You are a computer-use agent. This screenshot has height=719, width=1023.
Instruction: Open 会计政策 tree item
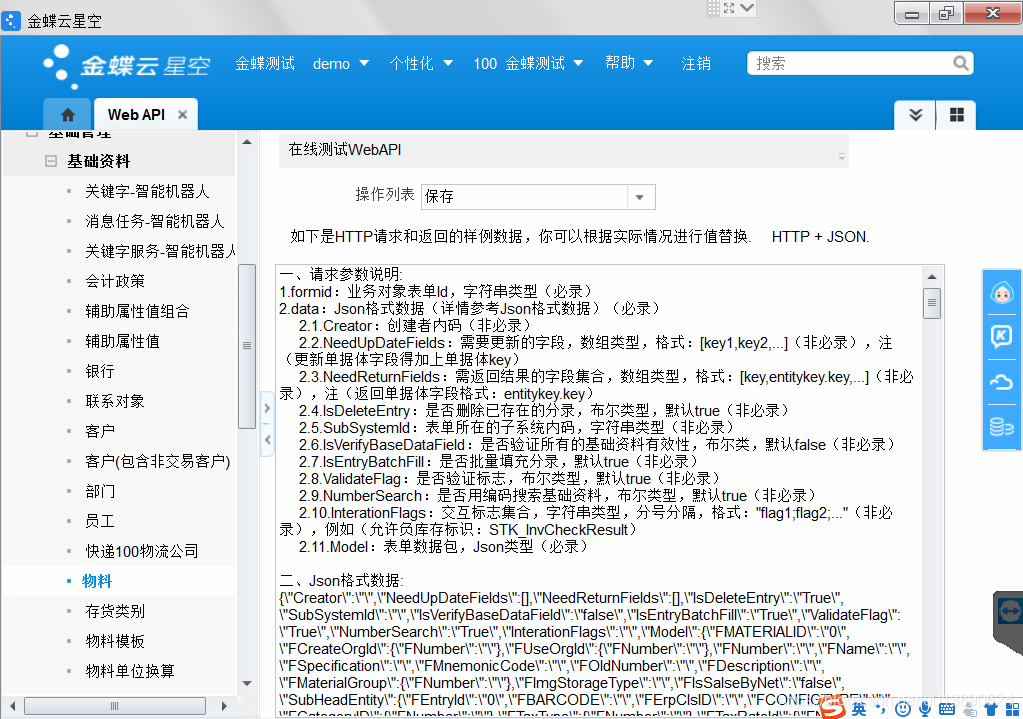click(x=115, y=281)
